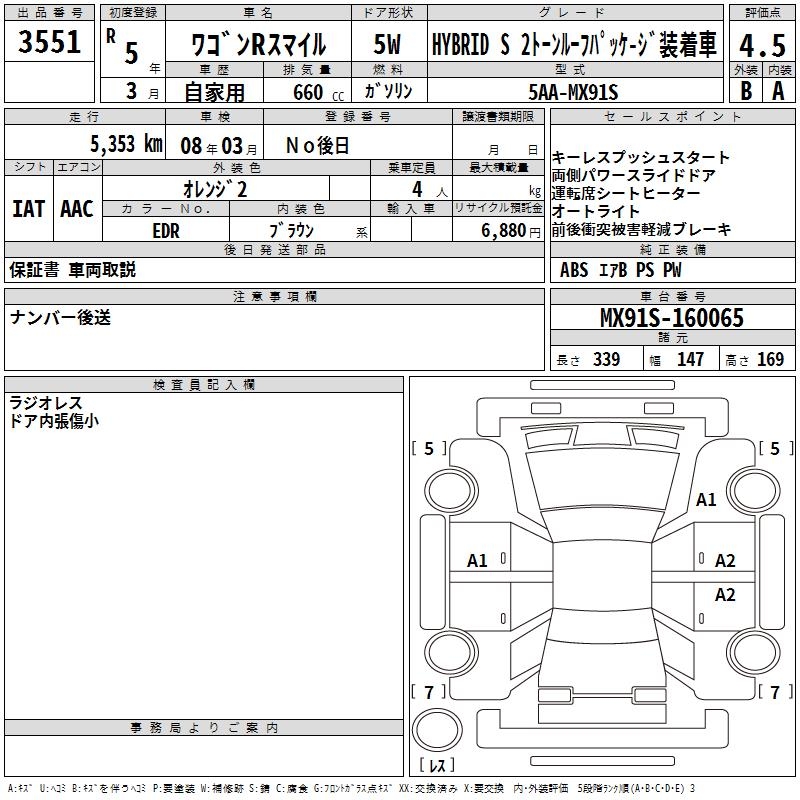Select sales point 両側パワースライドドア

[634, 175]
